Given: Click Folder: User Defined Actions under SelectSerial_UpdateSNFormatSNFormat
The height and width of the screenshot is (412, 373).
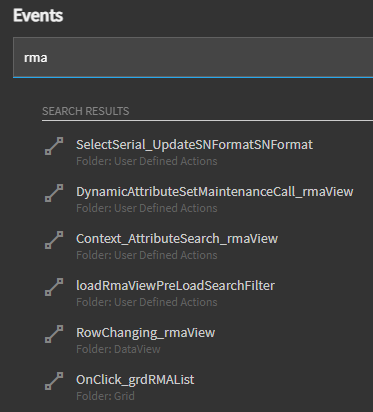Looking at the screenshot, I should pos(147,161).
